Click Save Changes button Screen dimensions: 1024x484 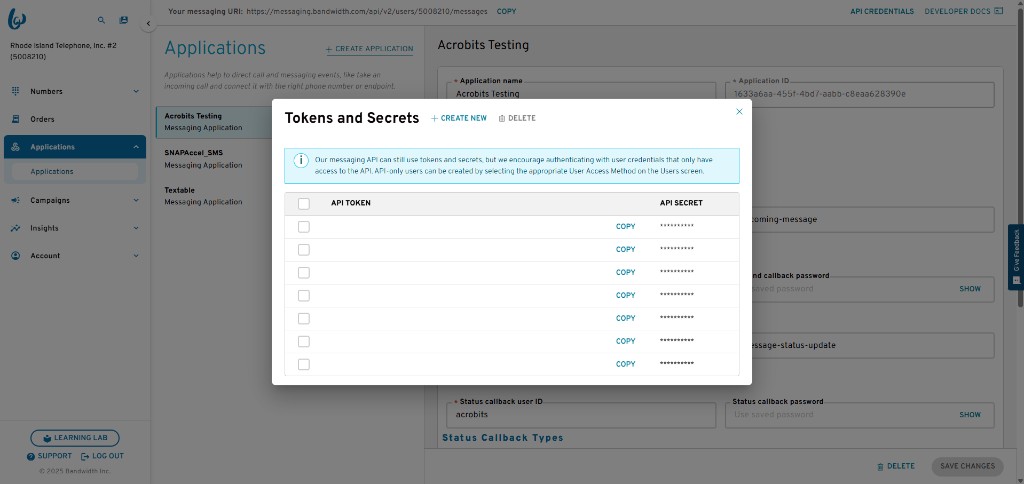tap(967, 466)
